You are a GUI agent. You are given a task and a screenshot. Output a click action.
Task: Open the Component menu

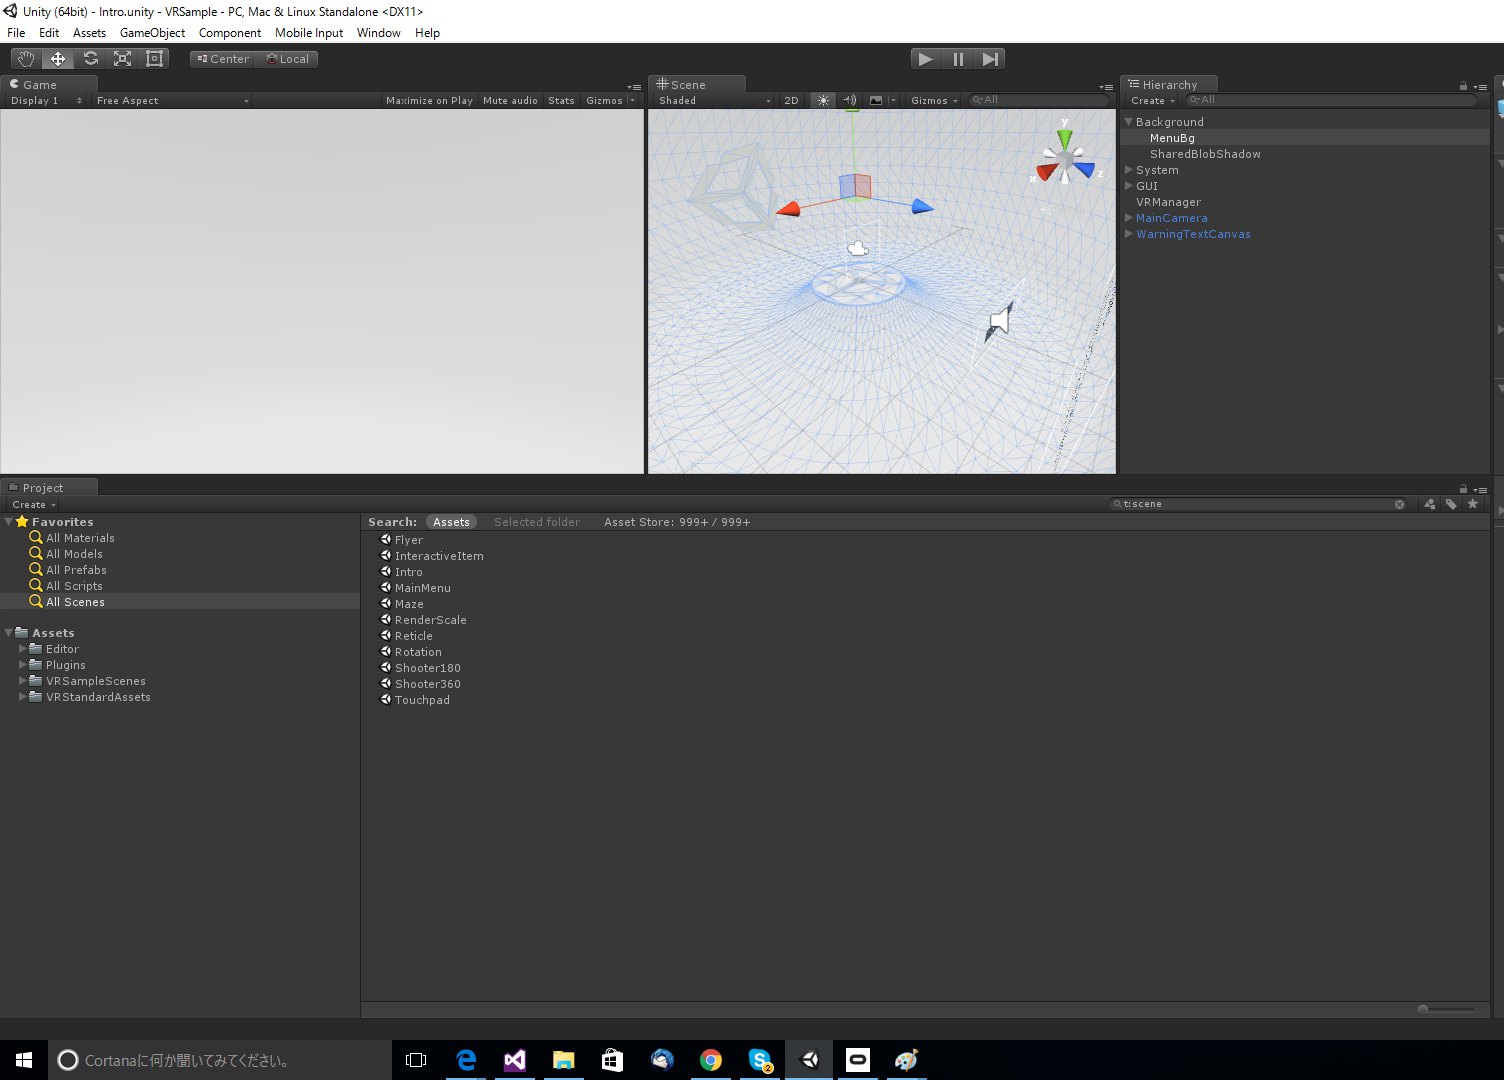(230, 33)
